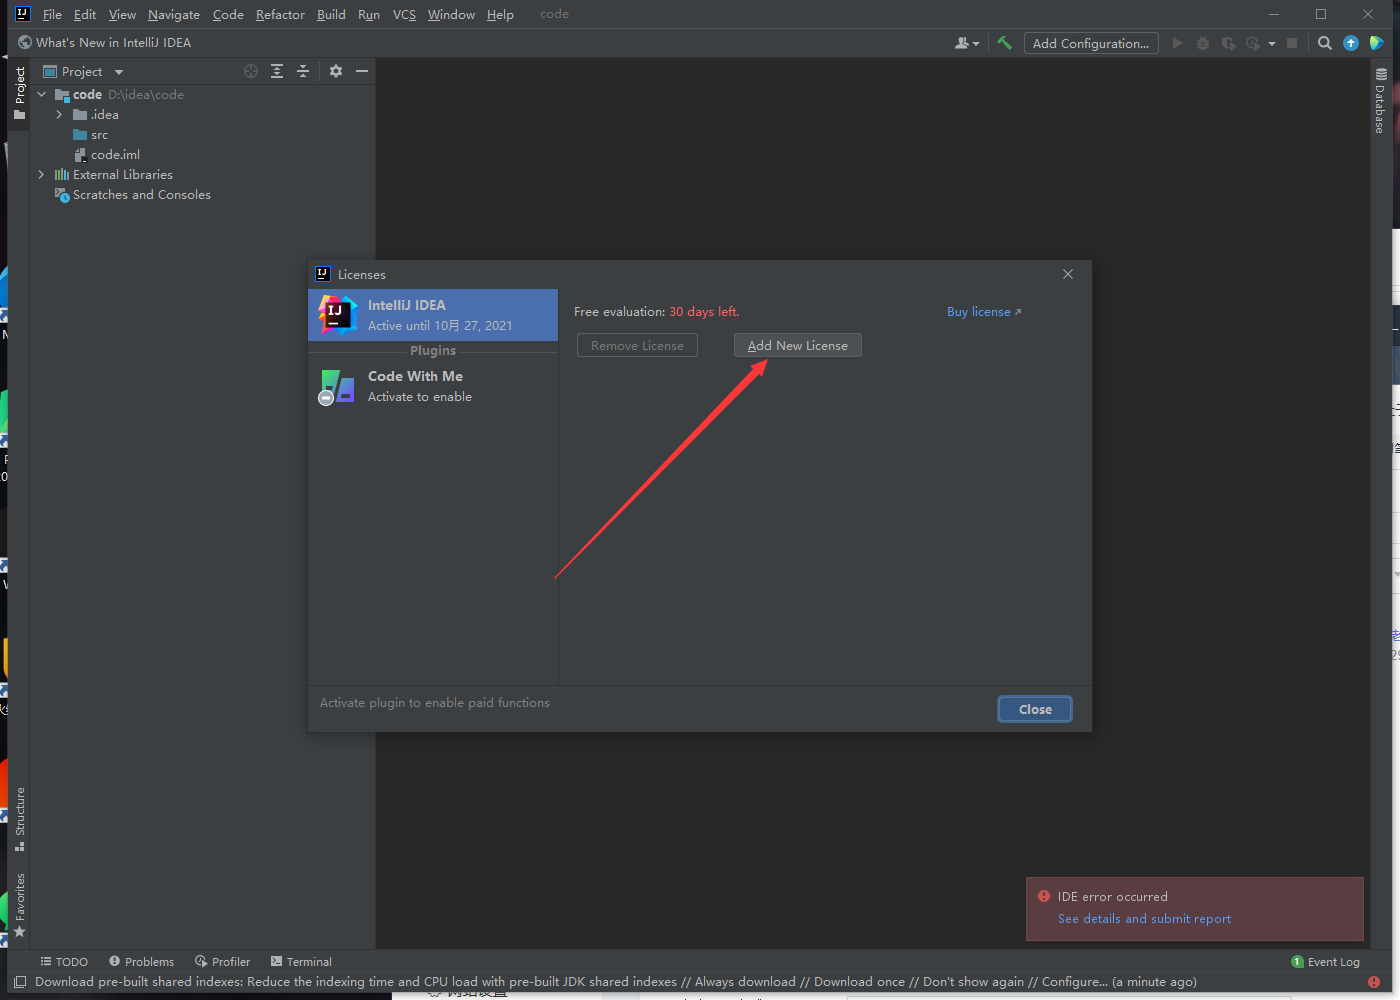Open the Profiler tool window tab
This screenshot has height=1000, width=1400.
tap(222, 962)
